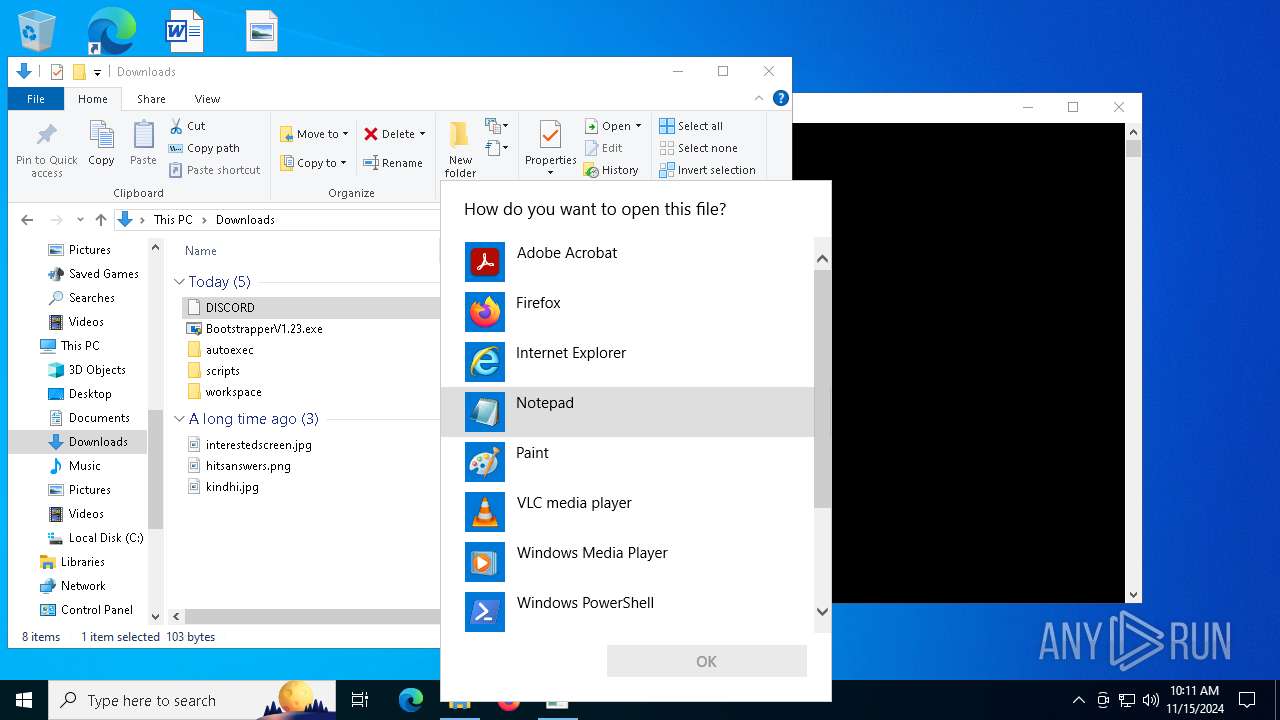Click Copy path in Clipboard group

[204, 148]
